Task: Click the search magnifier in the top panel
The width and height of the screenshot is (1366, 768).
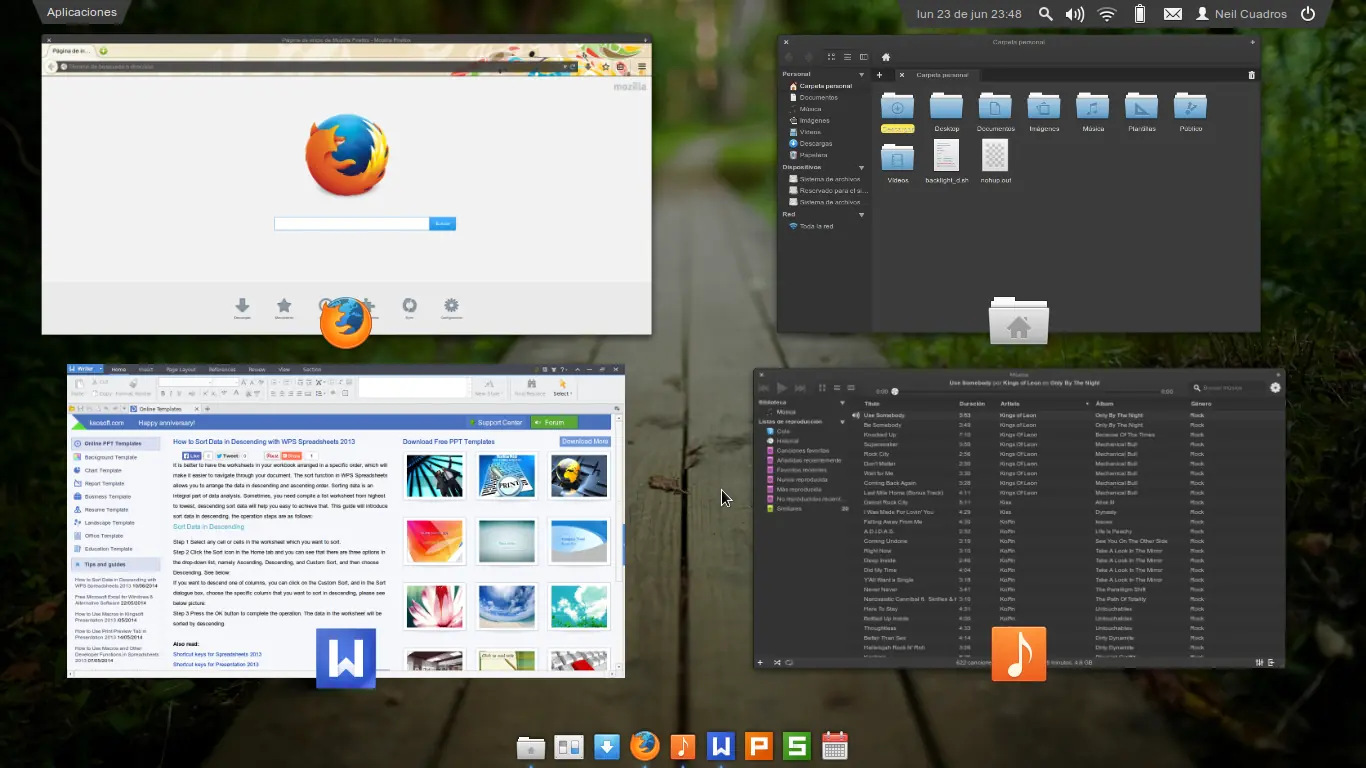Action: [x=1045, y=14]
